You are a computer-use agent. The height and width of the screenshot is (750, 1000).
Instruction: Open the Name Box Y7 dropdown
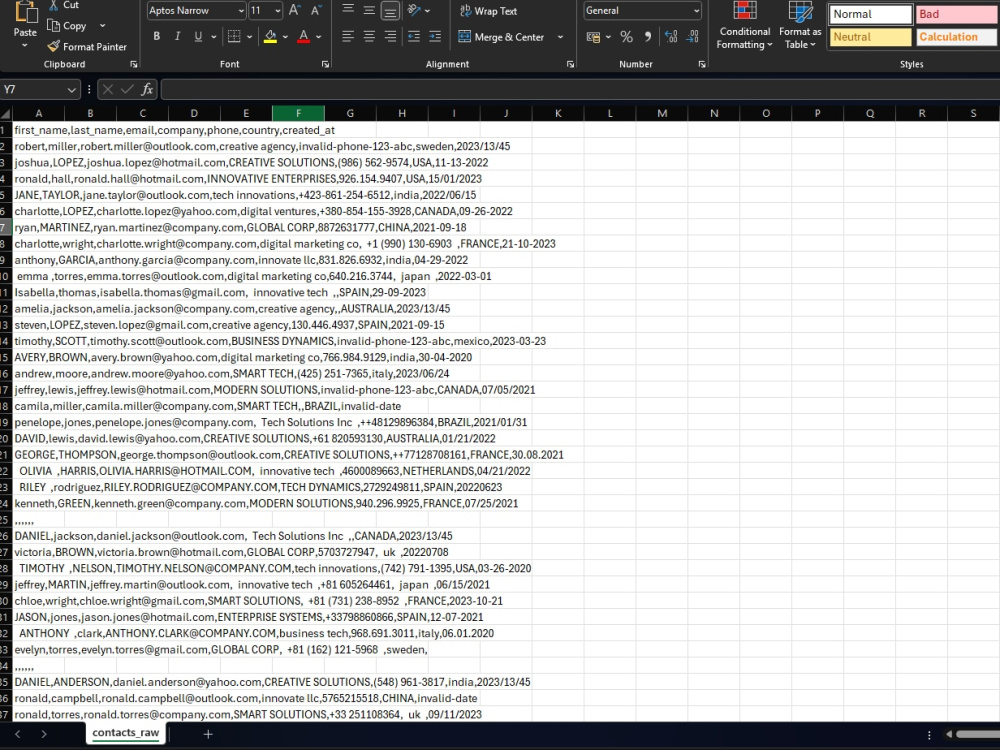click(71, 90)
